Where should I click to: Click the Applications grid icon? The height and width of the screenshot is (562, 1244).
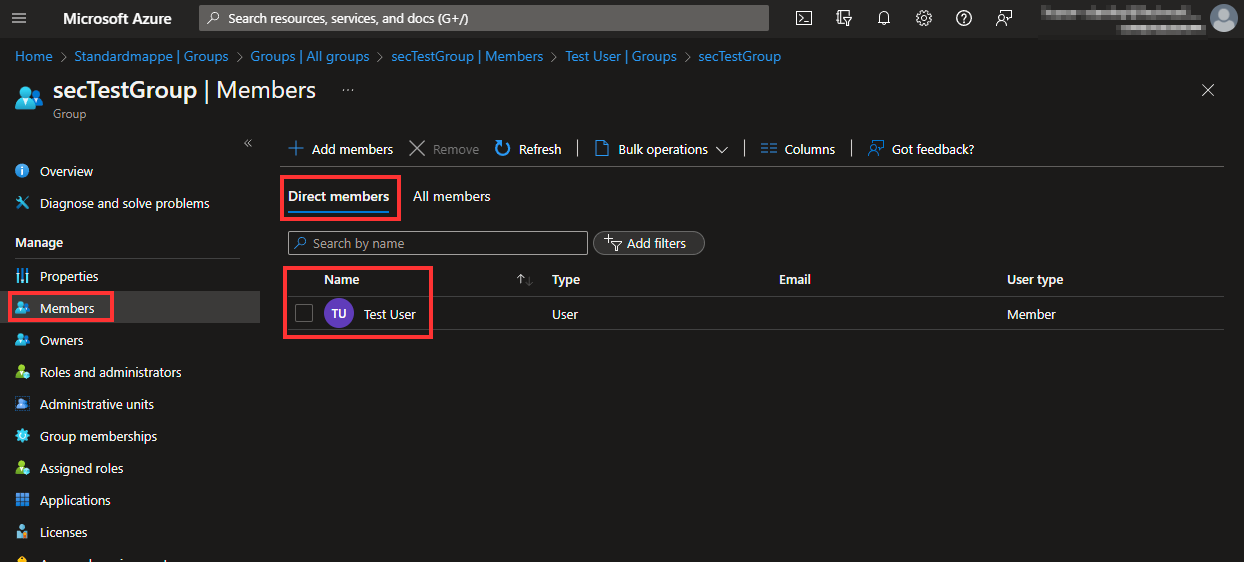[22, 500]
